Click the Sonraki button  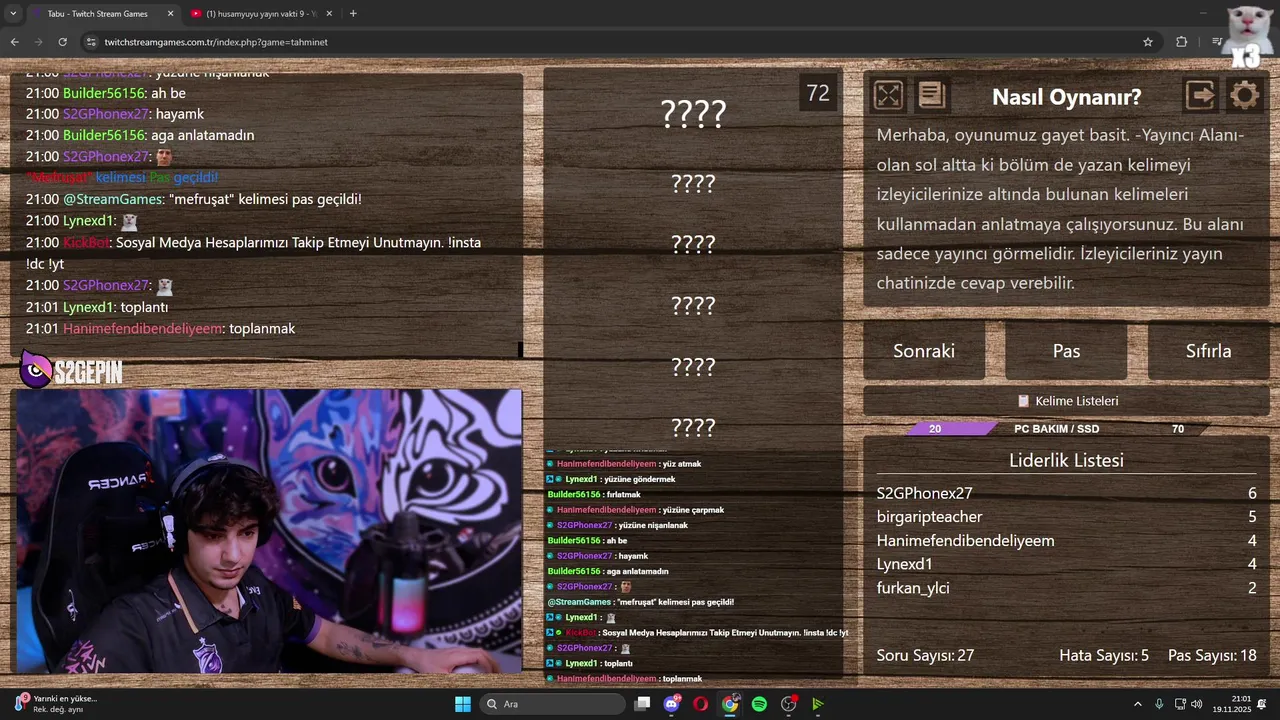tap(924, 351)
